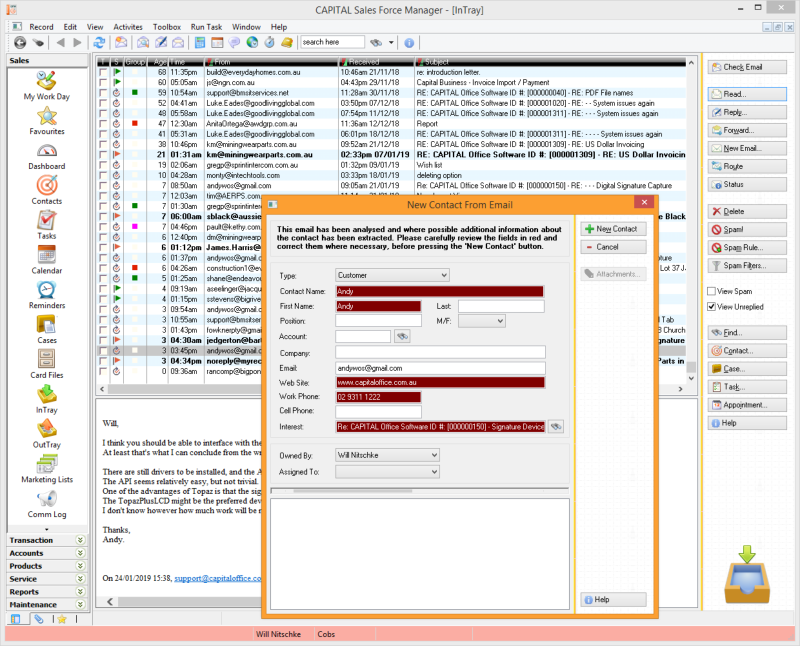
Task: Click the Forward button
Action: [747, 131]
